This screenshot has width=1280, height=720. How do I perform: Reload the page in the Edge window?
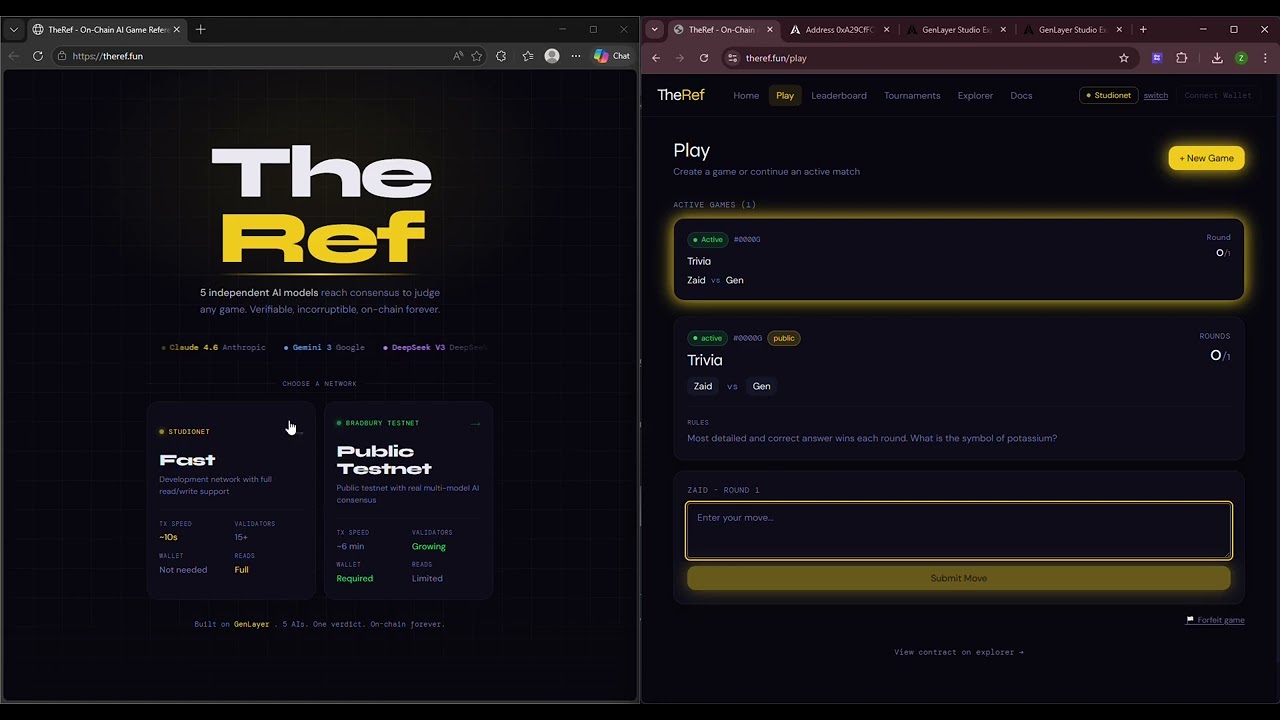[x=38, y=56]
